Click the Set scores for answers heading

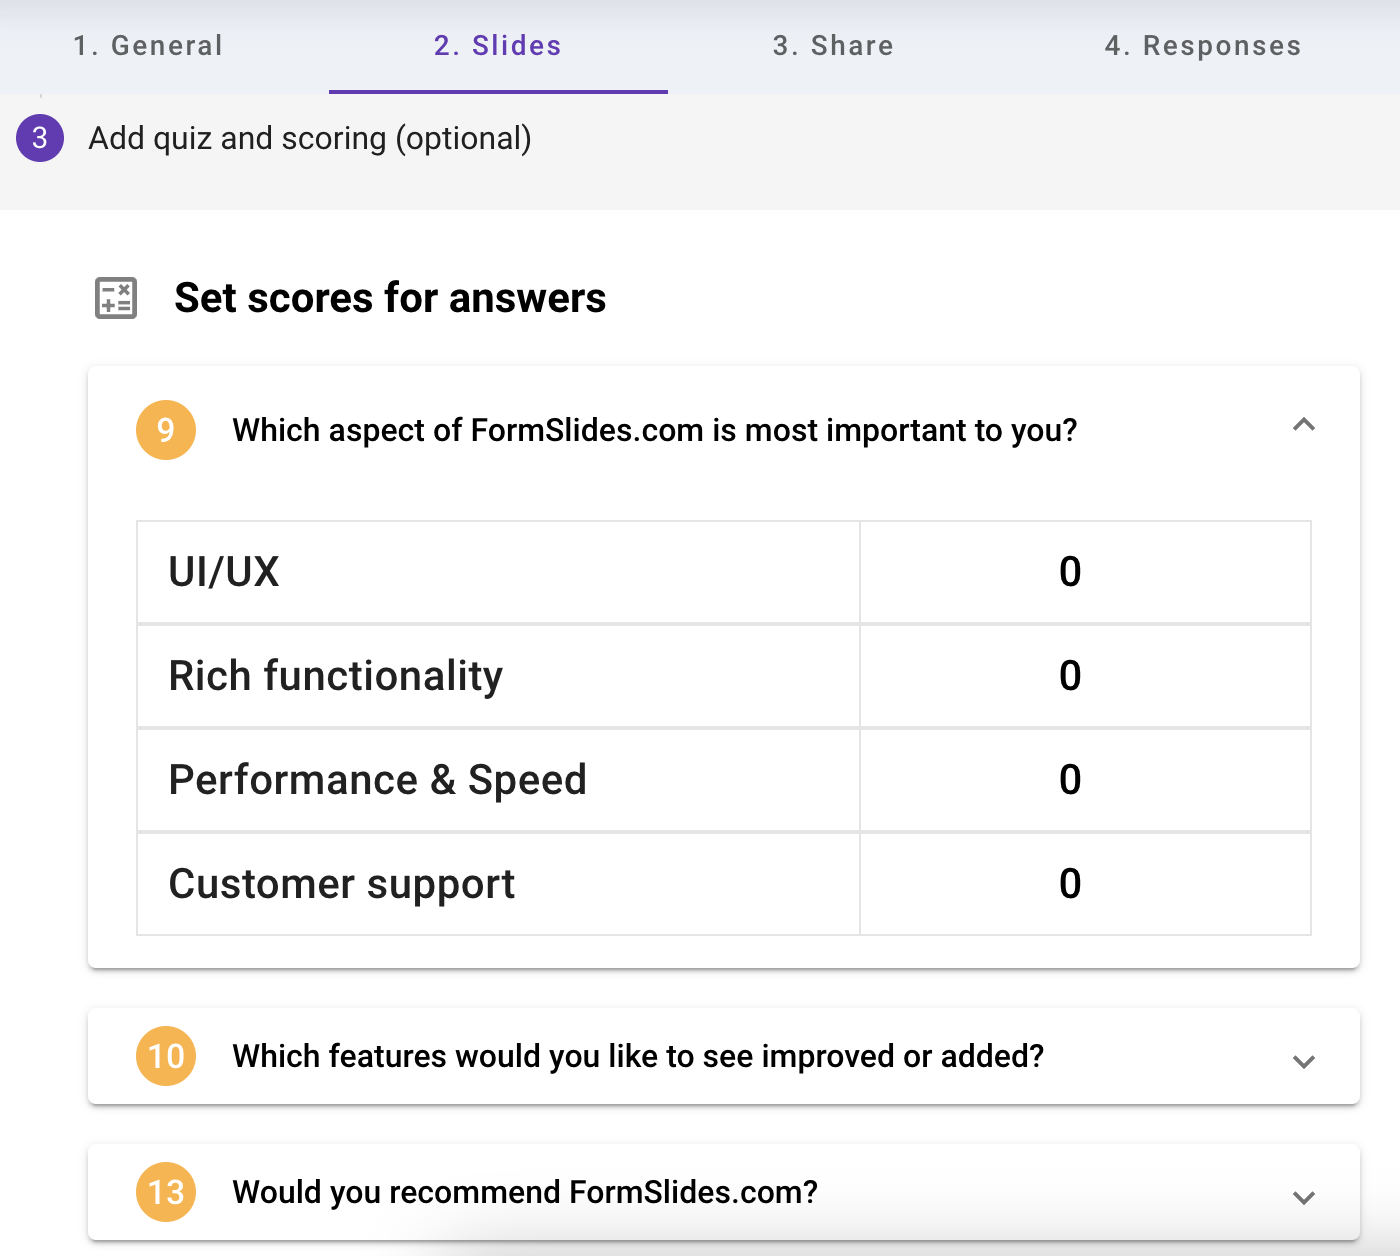[391, 298]
